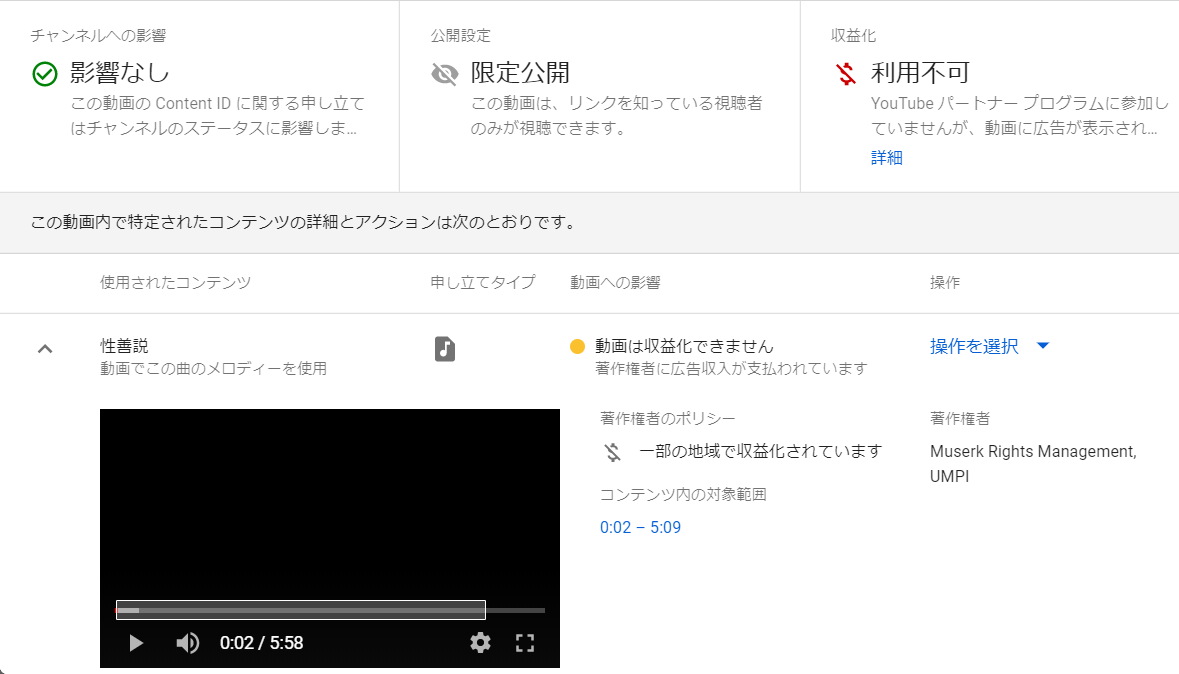Play the video preview
The image size is (1179, 674).
(x=137, y=643)
